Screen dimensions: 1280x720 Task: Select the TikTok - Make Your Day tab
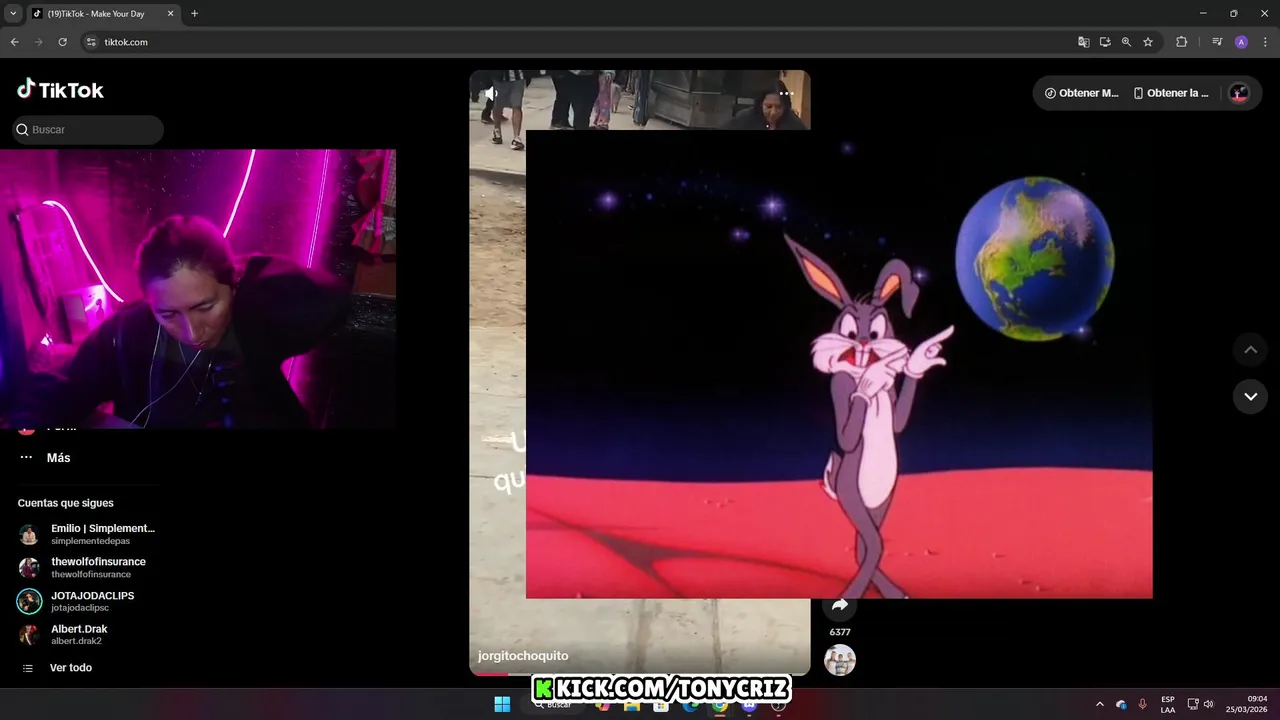(x=103, y=14)
